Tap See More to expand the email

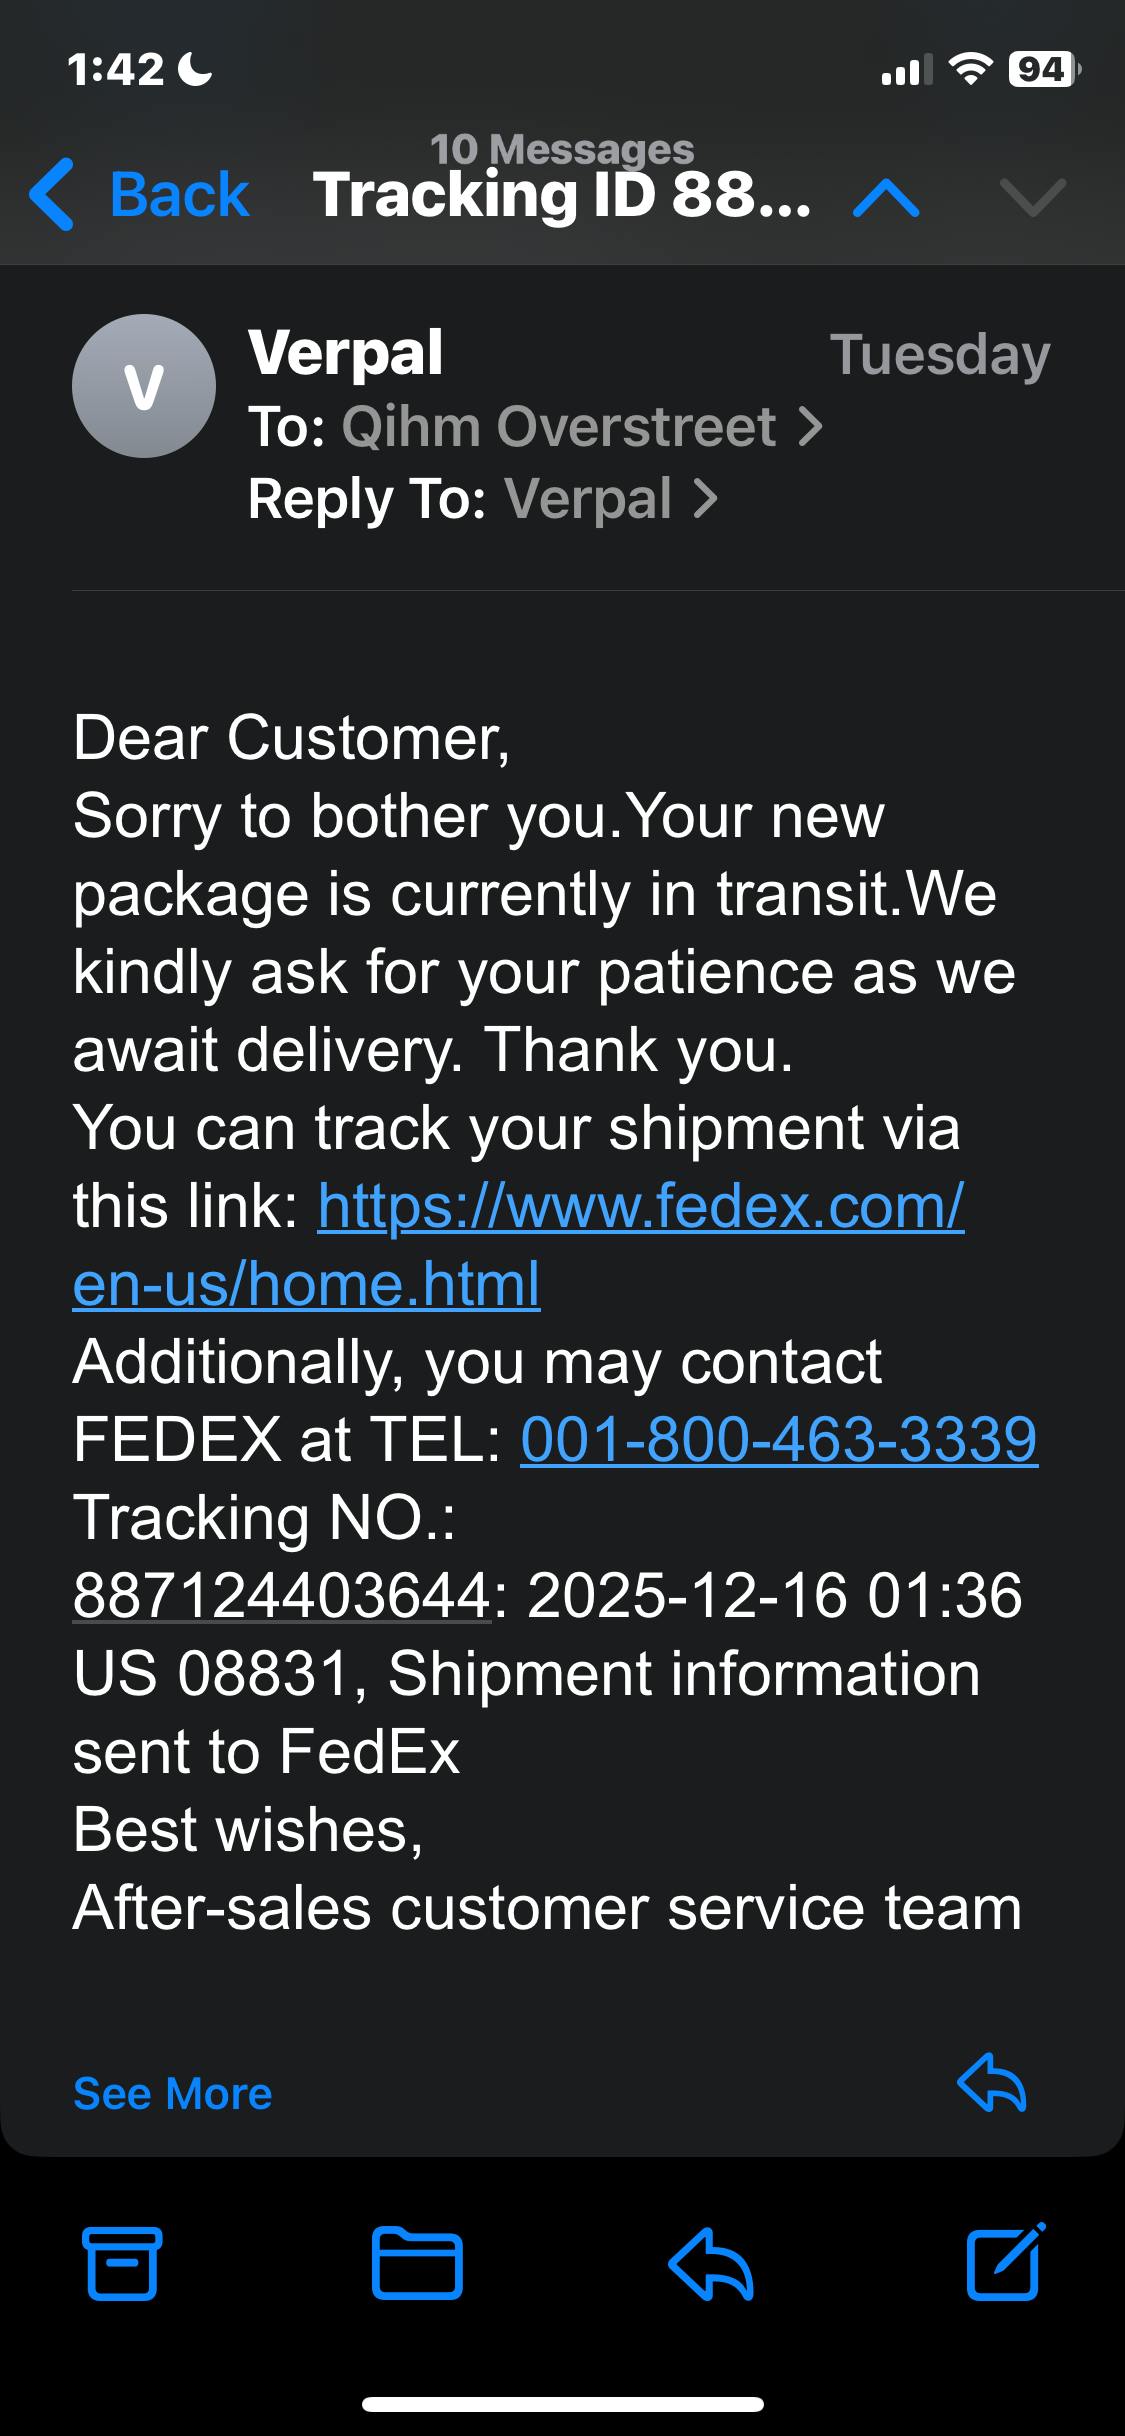point(172,2093)
